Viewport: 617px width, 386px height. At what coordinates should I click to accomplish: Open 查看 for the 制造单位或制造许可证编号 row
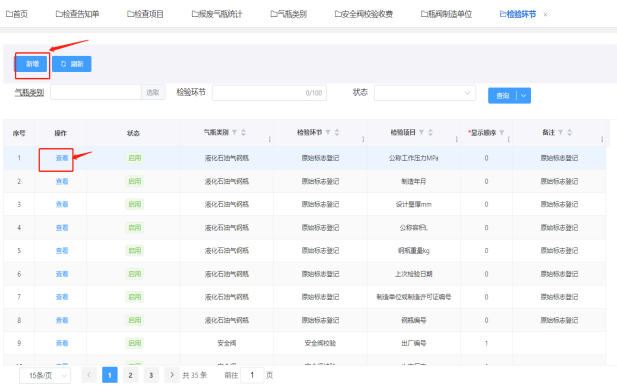click(x=62, y=297)
